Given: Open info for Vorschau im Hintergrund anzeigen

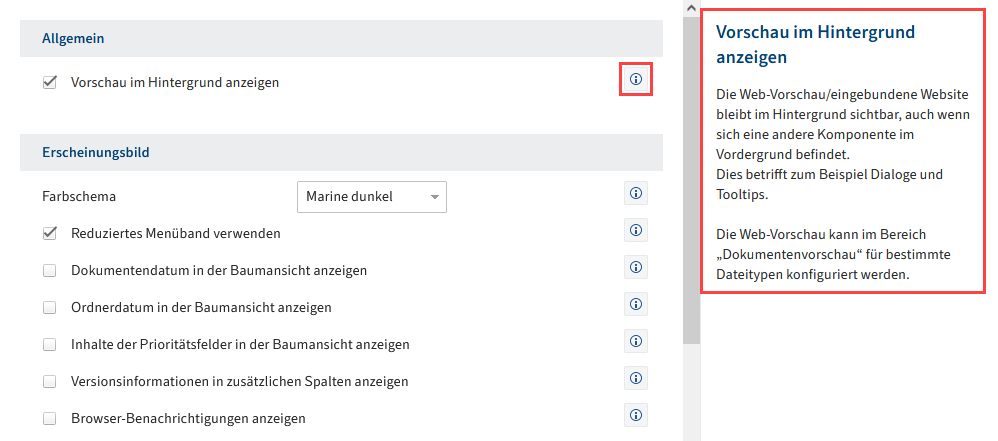Looking at the screenshot, I should click(635, 80).
